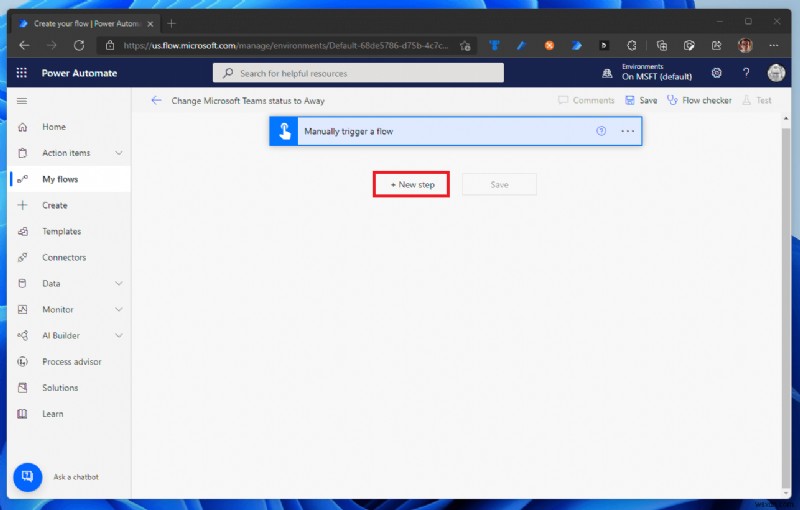Open the Data sidebar item

click(x=51, y=284)
